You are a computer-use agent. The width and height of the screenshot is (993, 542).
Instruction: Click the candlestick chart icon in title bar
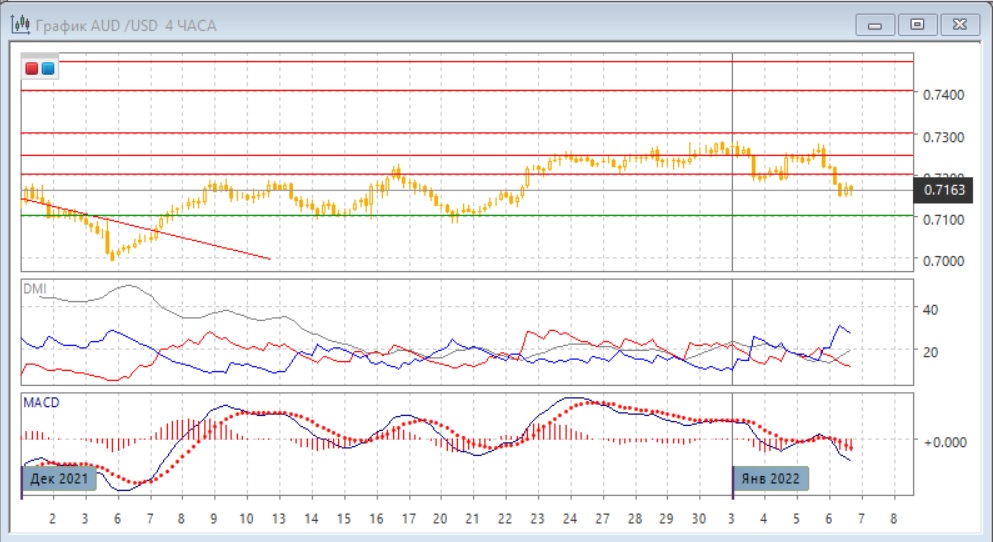[x=20, y=25]
